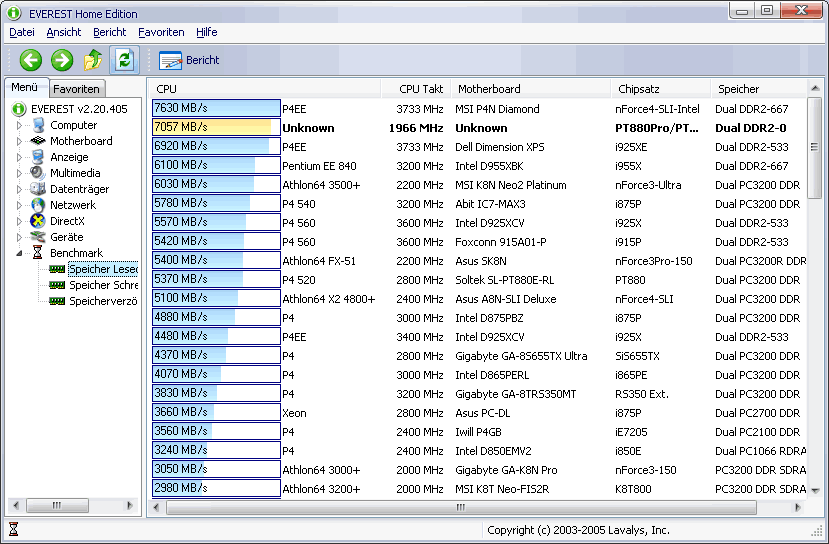Image resolution: width=829 pixels, height=544 pixels.
Task: Click the results list scroll-down arrow
Action: click(x=815, y=491)
